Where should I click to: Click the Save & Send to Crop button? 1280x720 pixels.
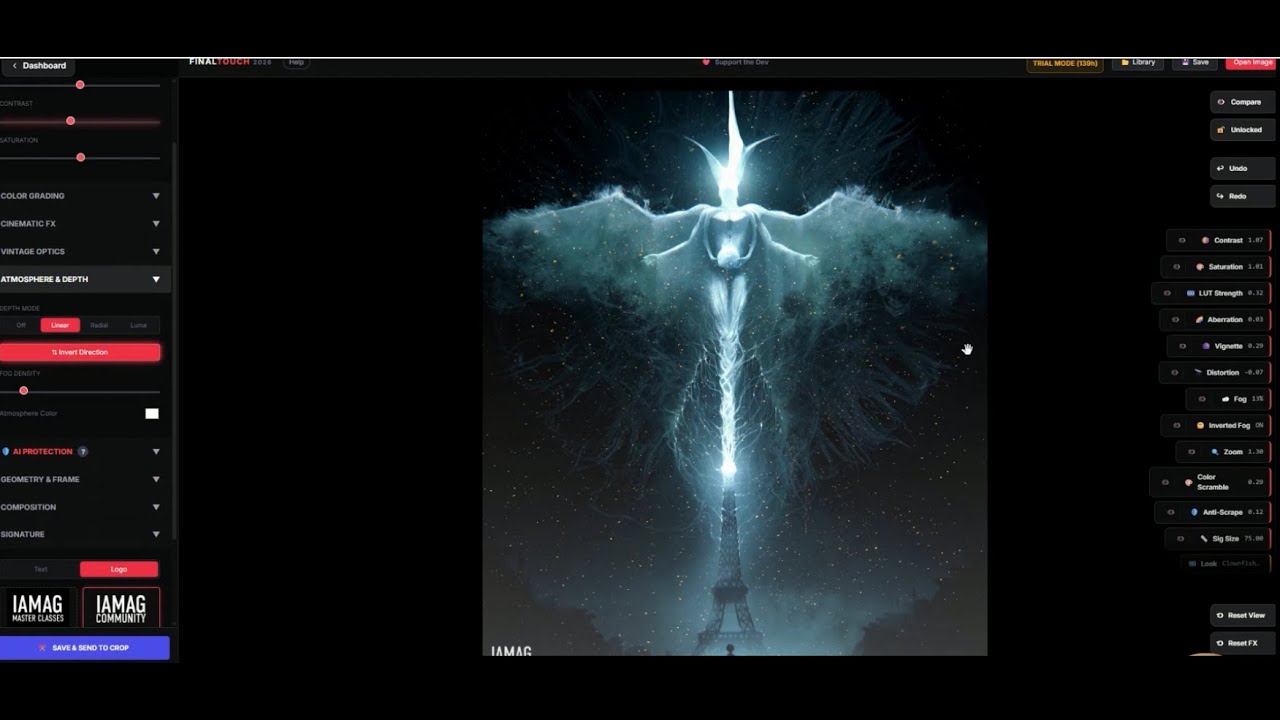point(84,648)
